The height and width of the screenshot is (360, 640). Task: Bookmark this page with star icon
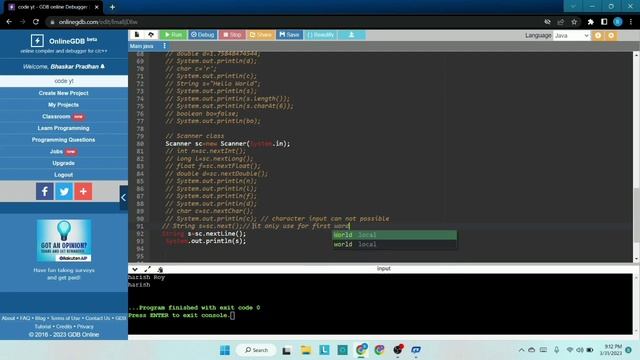(574, 22)
